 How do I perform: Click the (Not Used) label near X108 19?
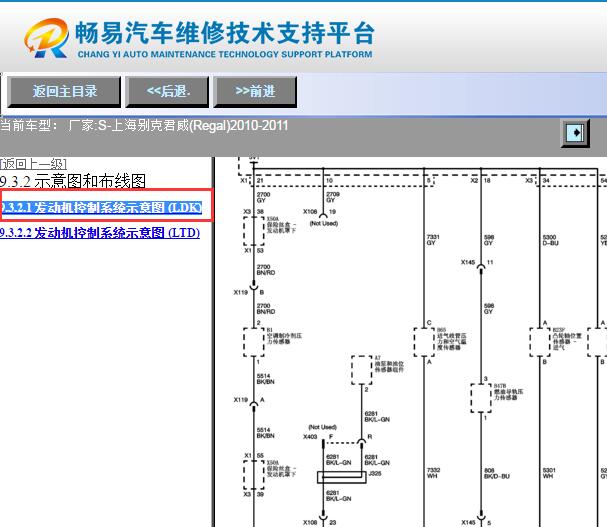coord(324,223)
